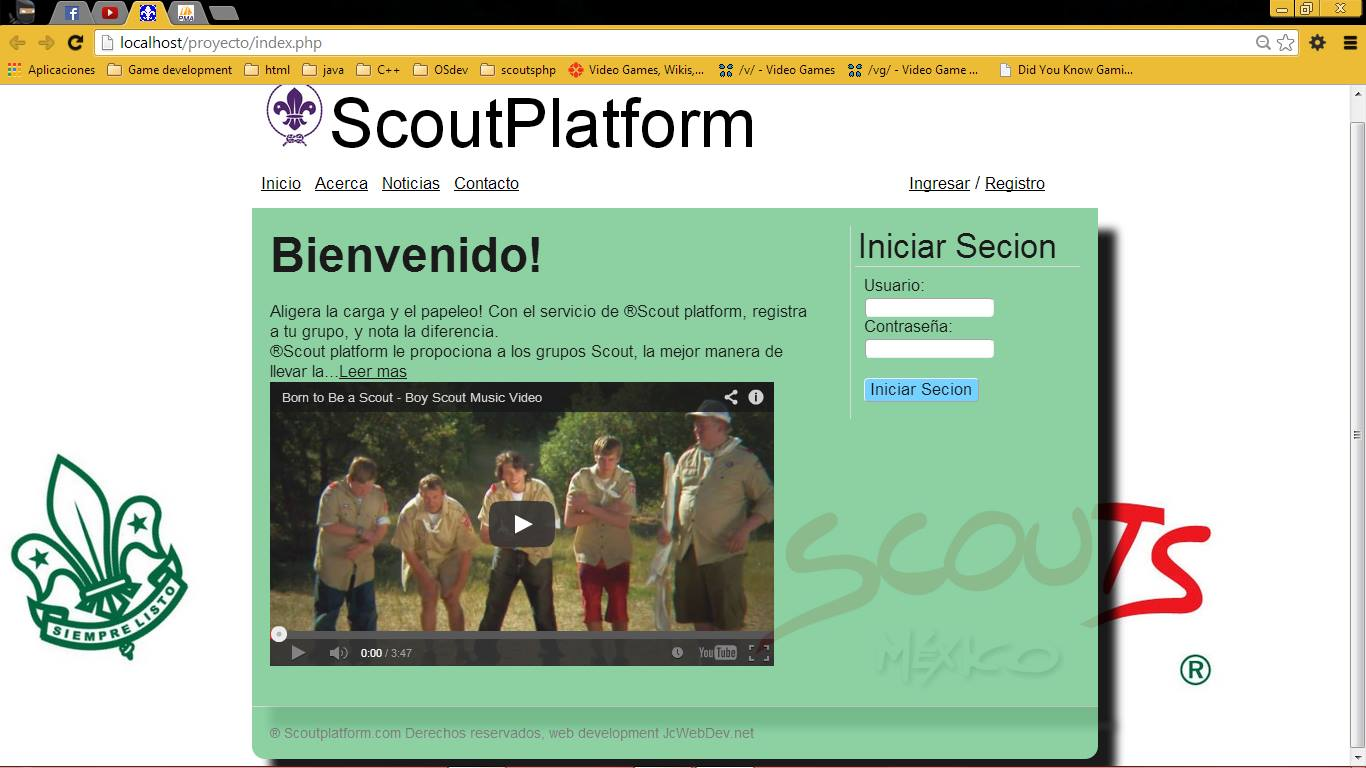Go to the Inicio page
This screenshot has width=1366, height=768.
tap(281, 183)
